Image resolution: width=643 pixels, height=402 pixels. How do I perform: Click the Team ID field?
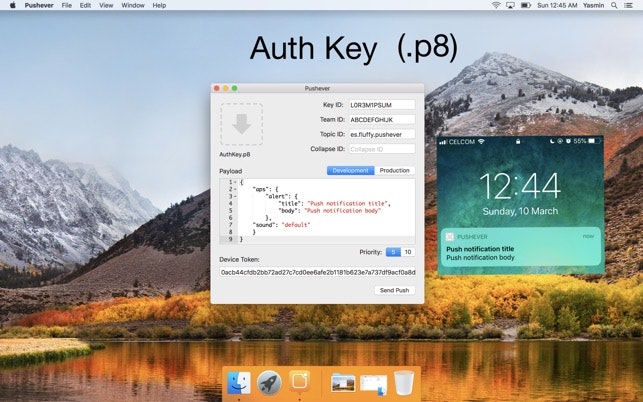[x=382, y=119]
